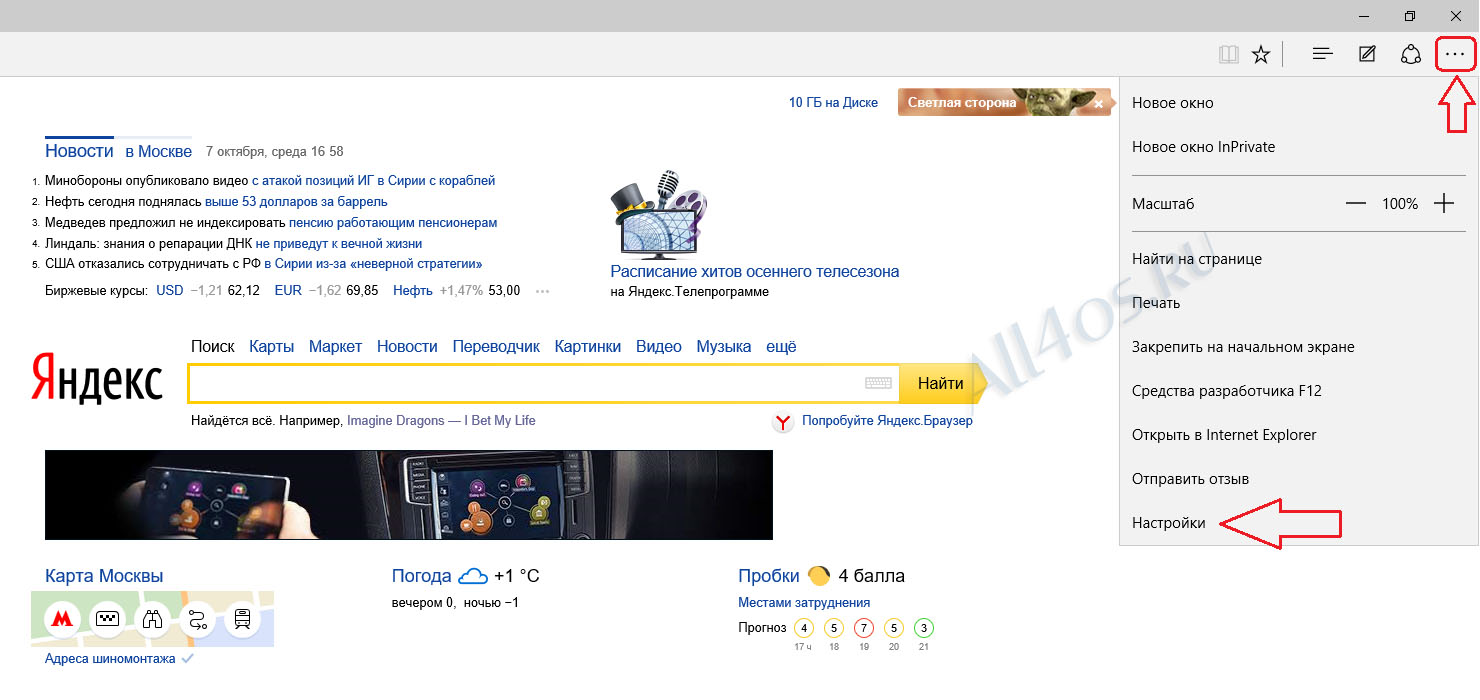Open Расписание хитов осеннего телесезона link
1480x700 pixels.
[x=755, y=272]
